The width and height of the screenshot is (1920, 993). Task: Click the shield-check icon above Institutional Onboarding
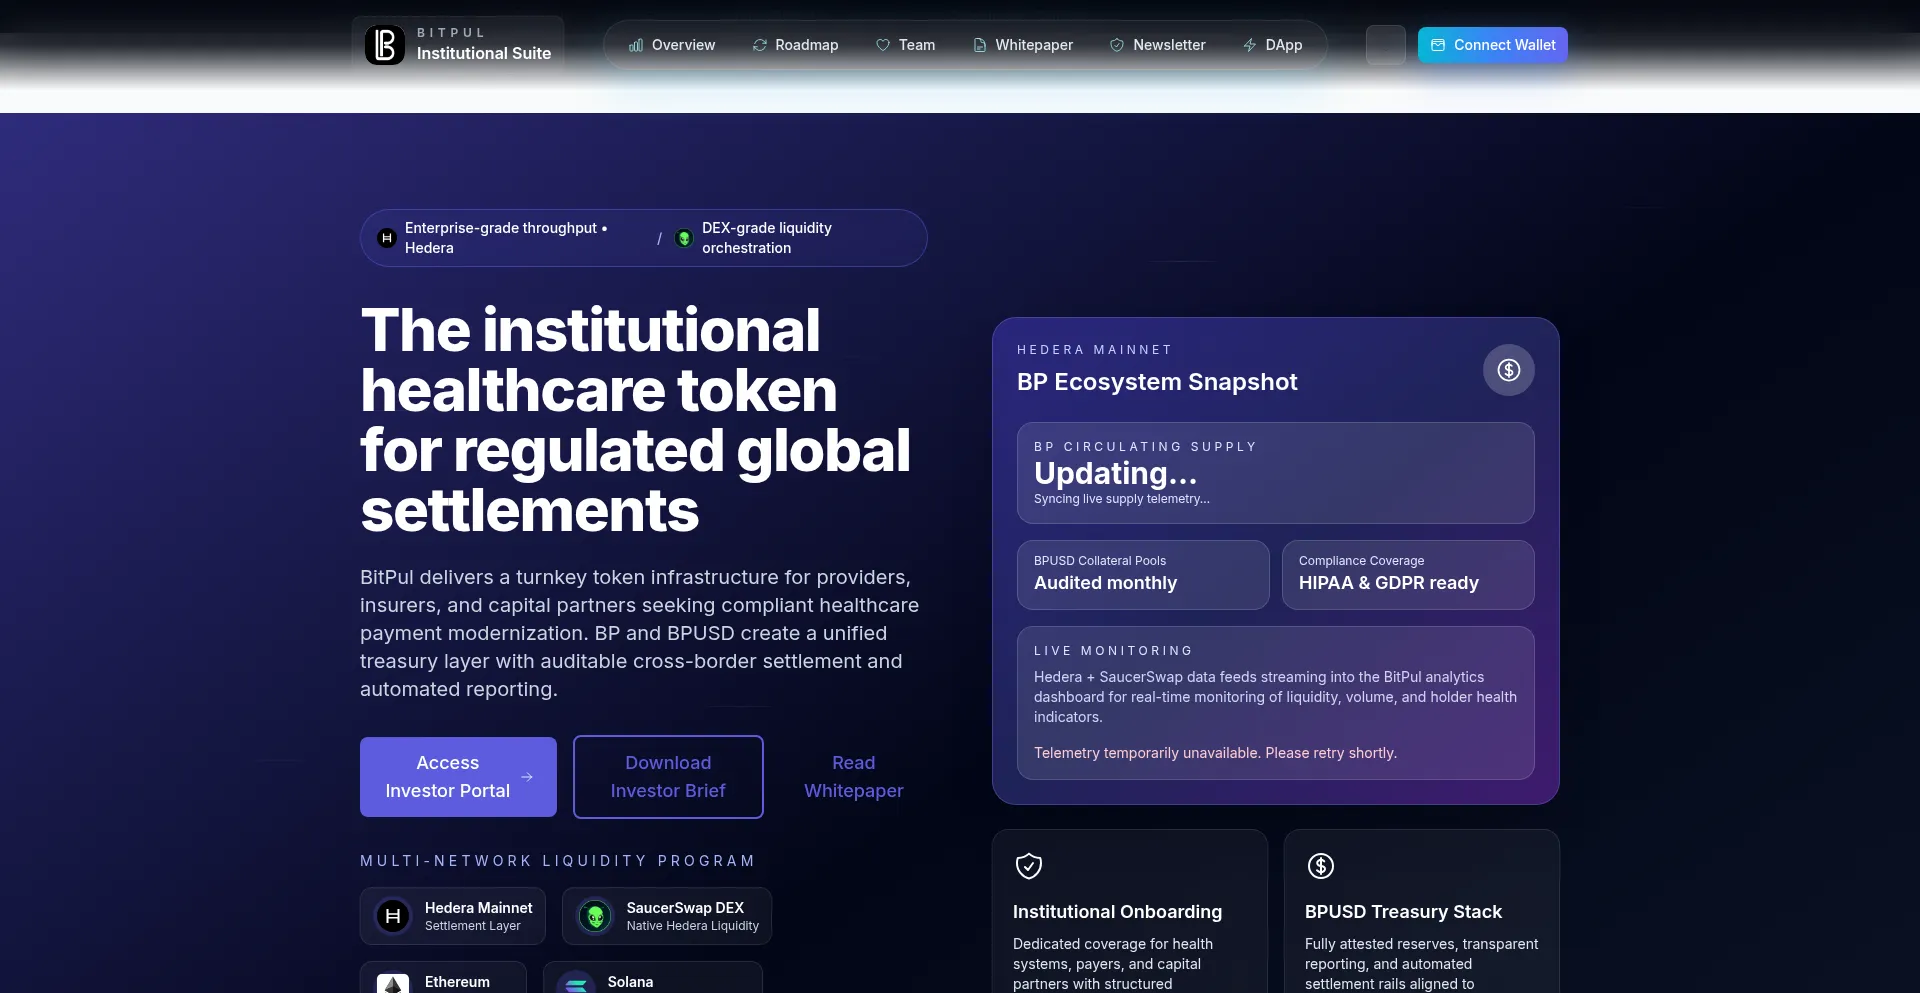pyautogui.click(x=1028, y=866)
